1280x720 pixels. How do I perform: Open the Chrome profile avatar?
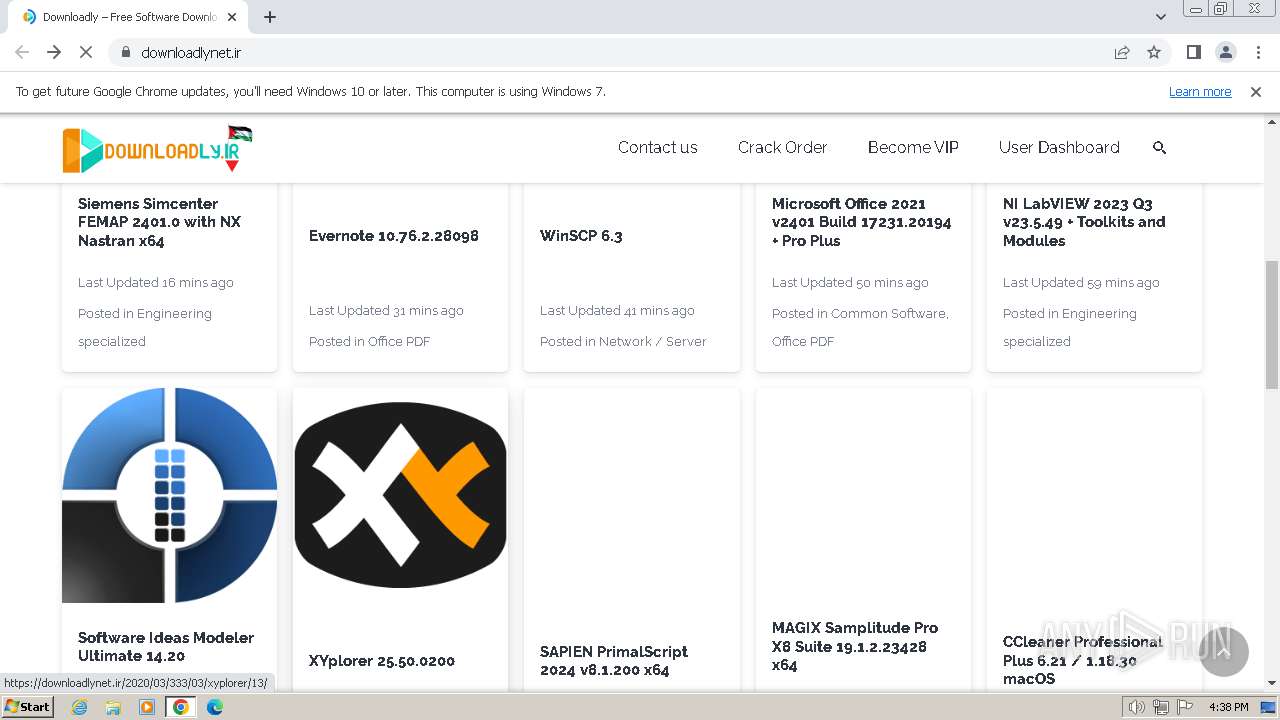(1226, 52)
